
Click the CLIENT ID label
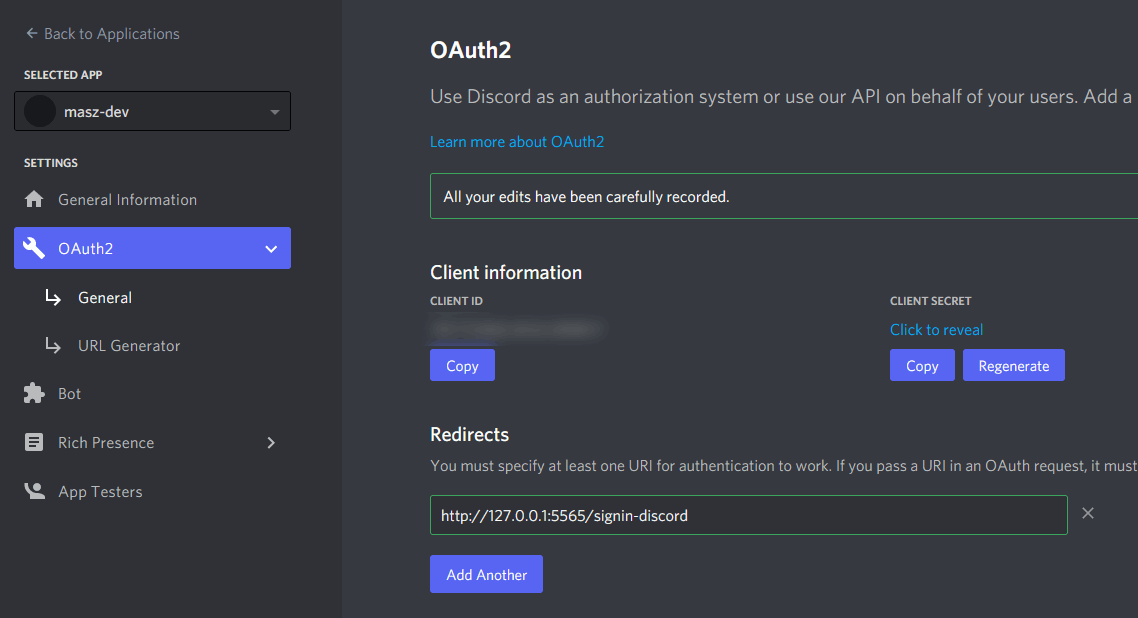tap(457, 301)
